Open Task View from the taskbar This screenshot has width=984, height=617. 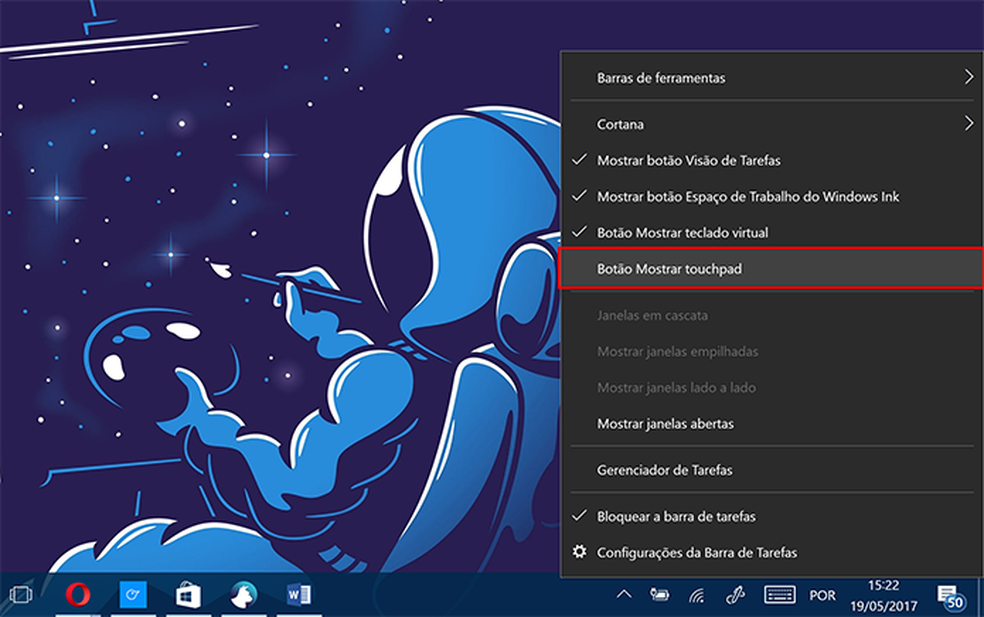[21, 594]
